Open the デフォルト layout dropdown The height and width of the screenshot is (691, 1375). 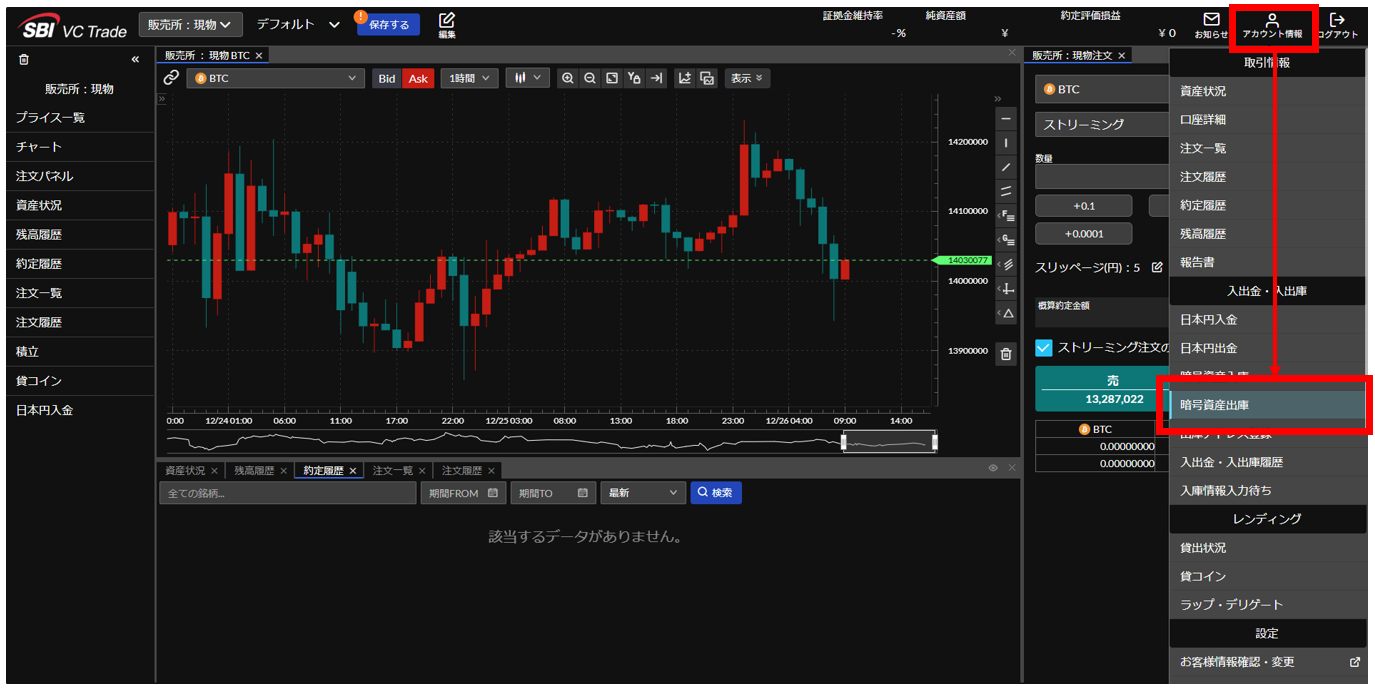pos(298,24)
